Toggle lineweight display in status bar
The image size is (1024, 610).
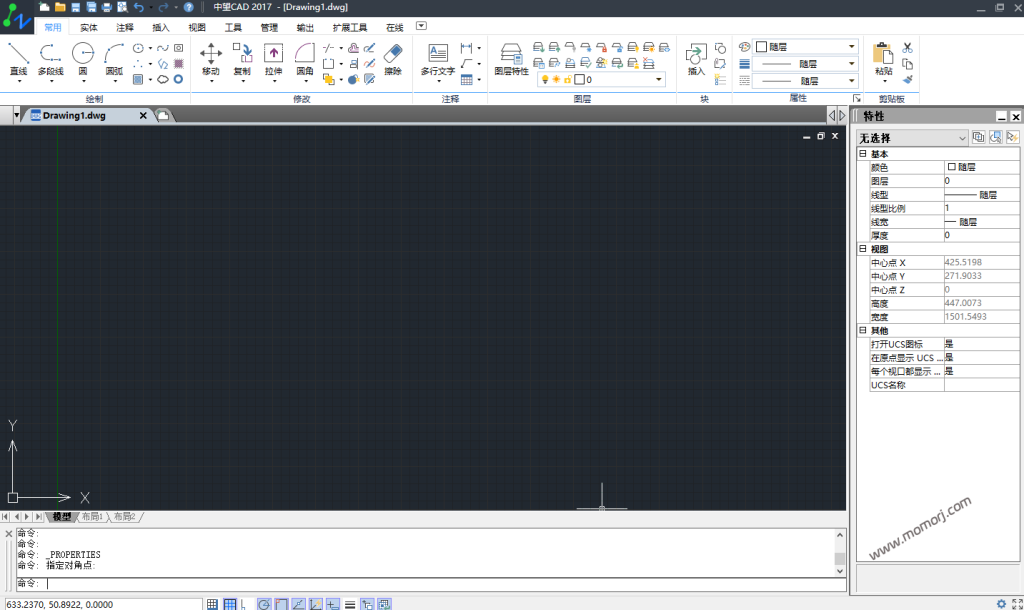(x=350, y=604)
